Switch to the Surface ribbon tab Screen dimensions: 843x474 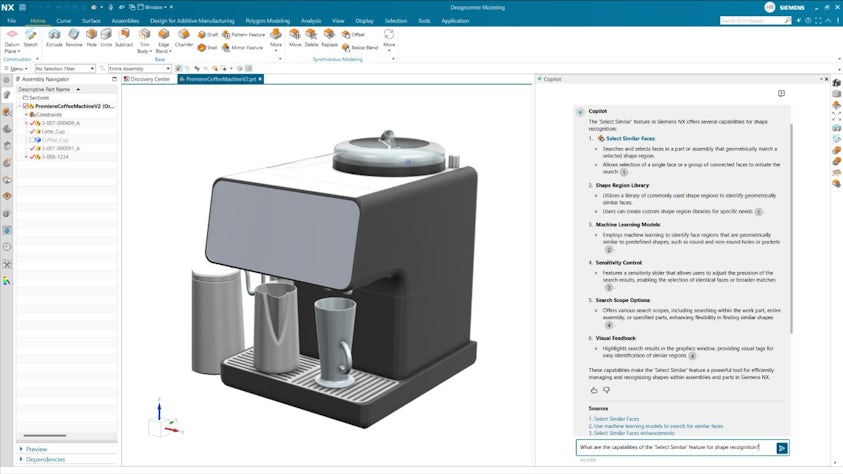pyautogui.click(x=91, y=21)
